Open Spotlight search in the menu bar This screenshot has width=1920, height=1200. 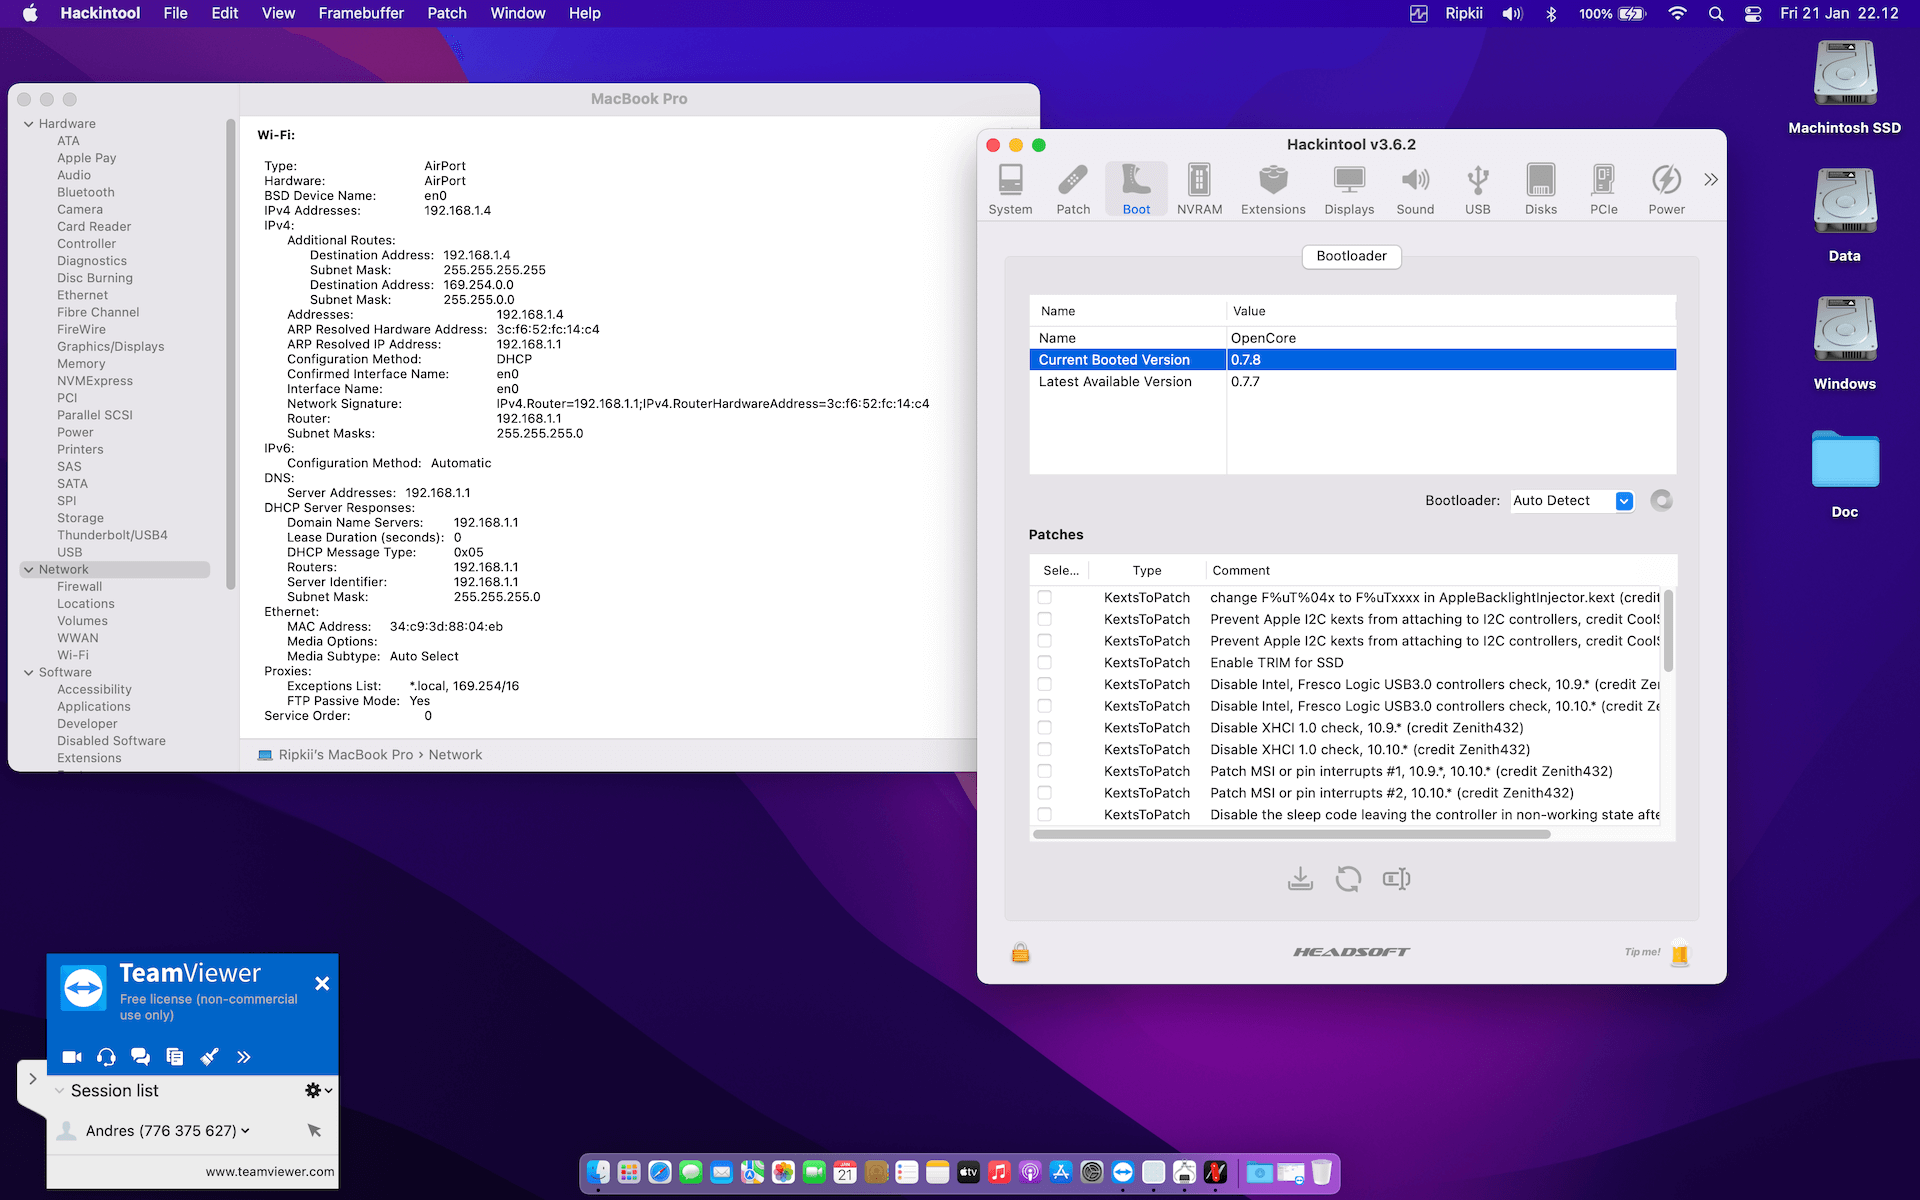click(x=1716, y=13)
